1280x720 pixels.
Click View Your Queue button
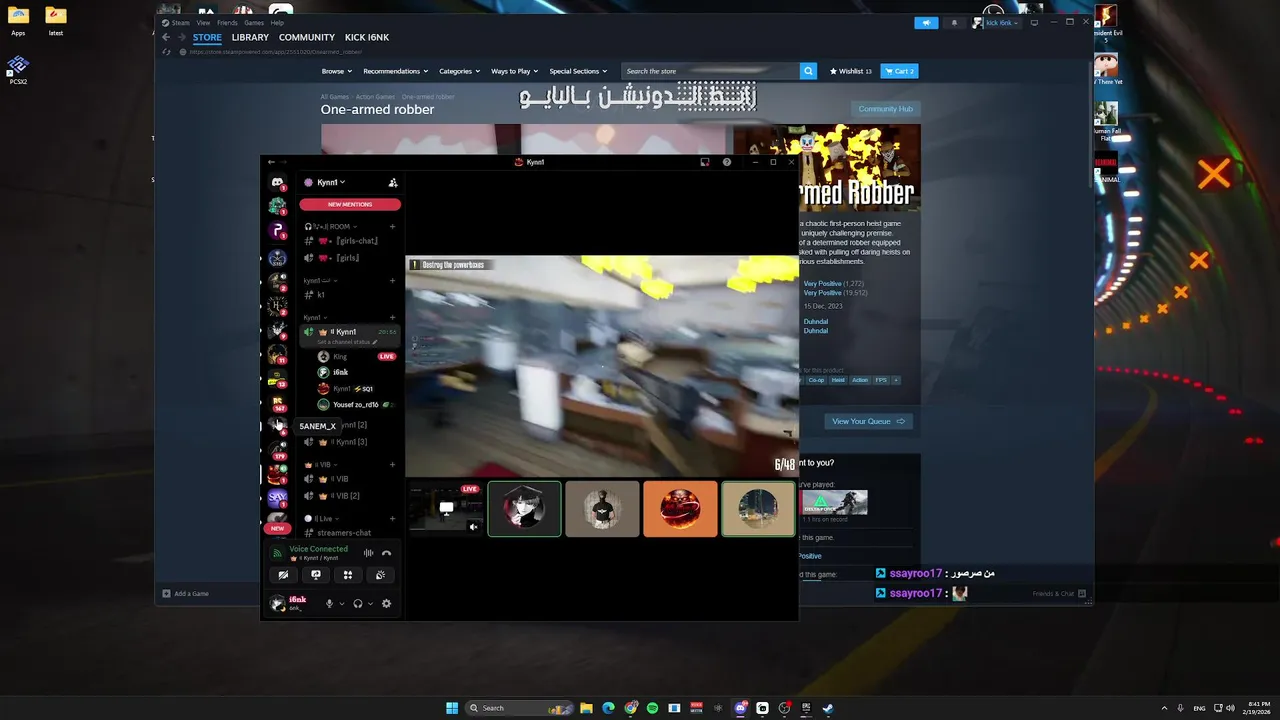coord(868,421)
